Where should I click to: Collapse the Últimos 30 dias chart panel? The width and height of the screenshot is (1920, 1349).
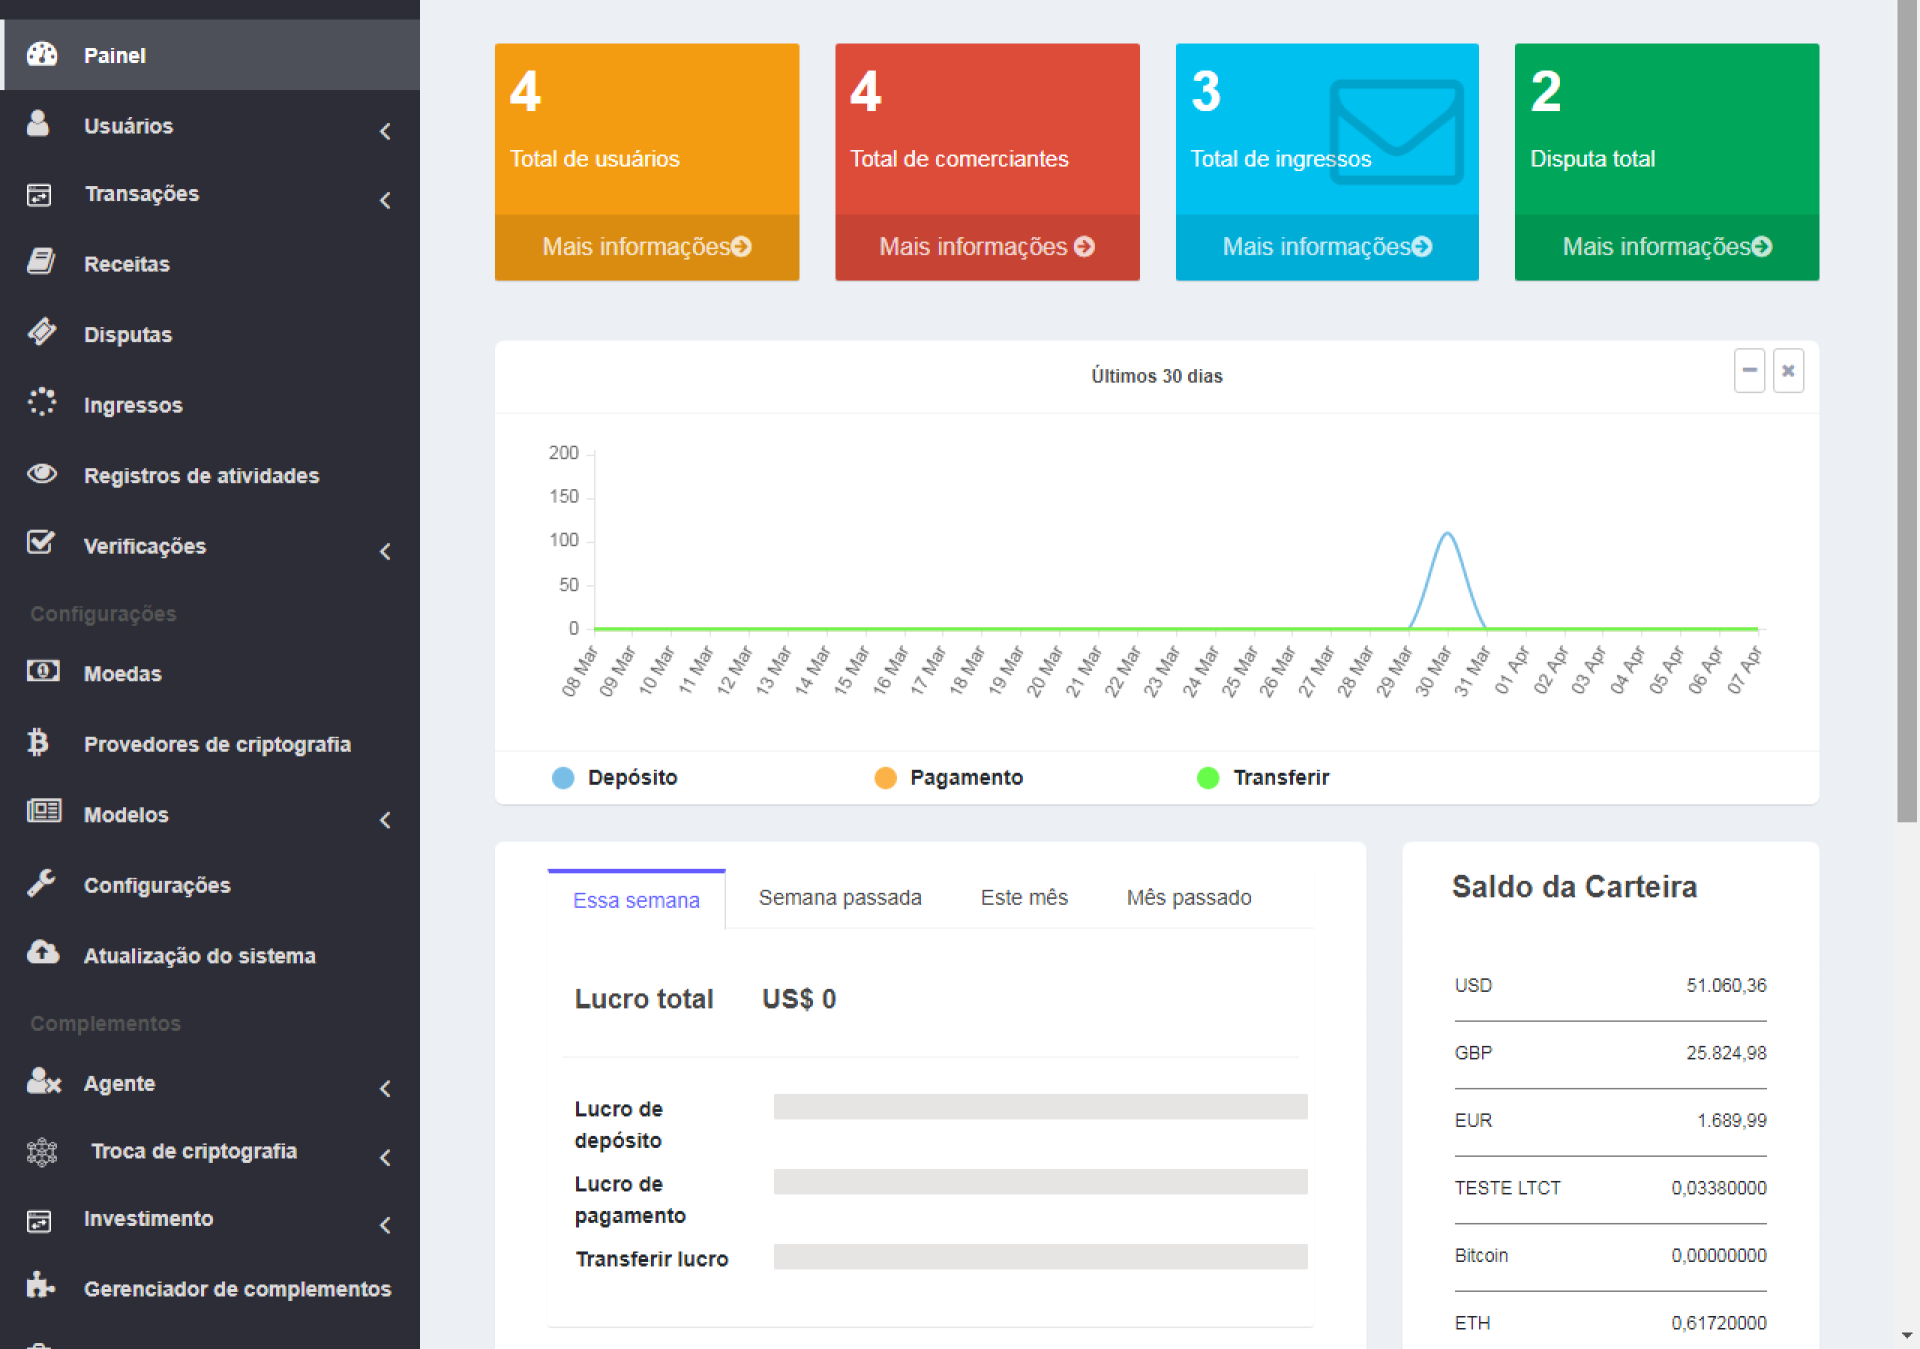point(1749,371)
